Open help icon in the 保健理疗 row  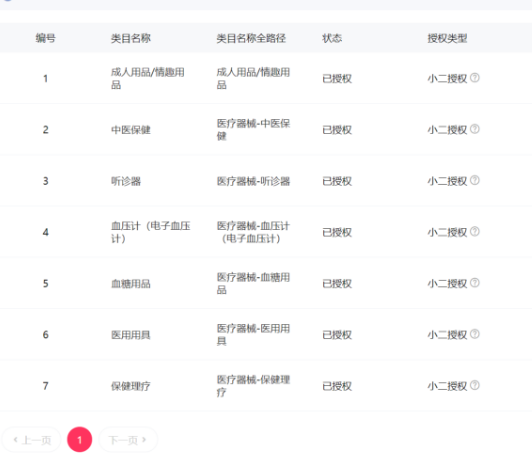click(475, 385)
